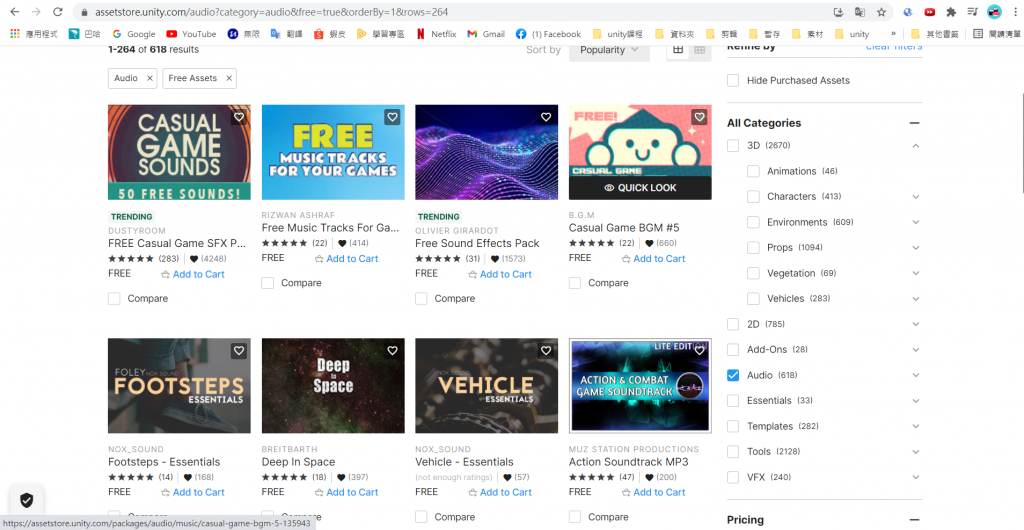The width and height of the screenshot is (1024, 530).
Task: Check Hide Purchased Assets checkbox
Action: [x=733, y=80]
